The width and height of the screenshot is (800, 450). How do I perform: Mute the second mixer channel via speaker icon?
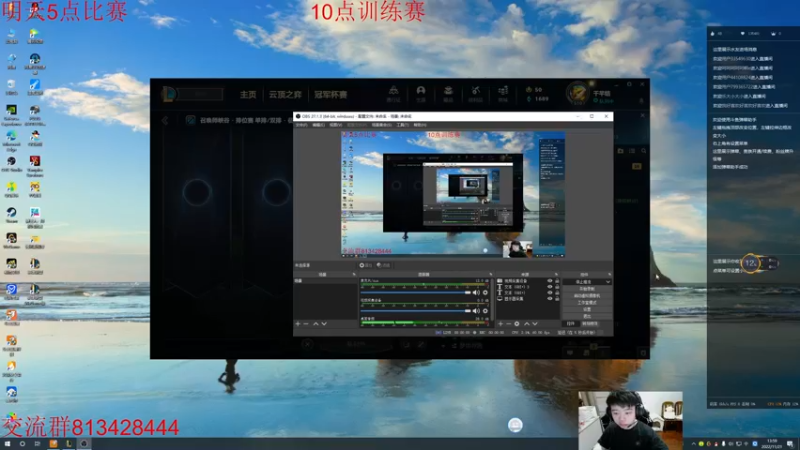pos(476,311)
